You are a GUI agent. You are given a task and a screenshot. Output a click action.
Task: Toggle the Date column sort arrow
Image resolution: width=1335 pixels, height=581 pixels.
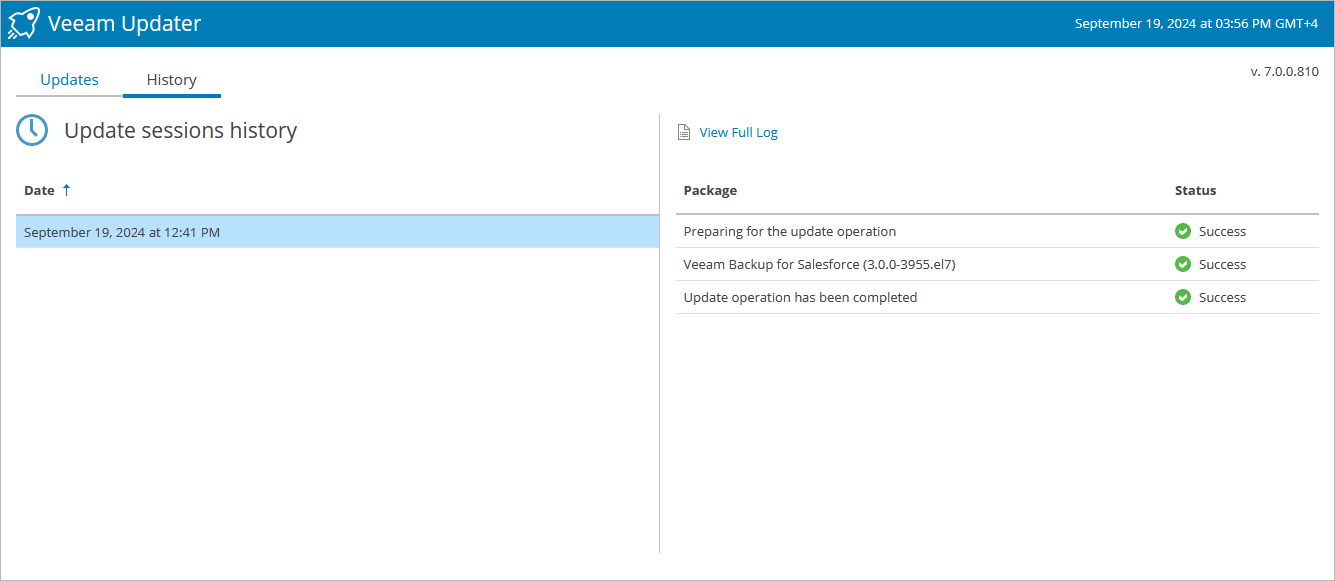tap(66, 190)
